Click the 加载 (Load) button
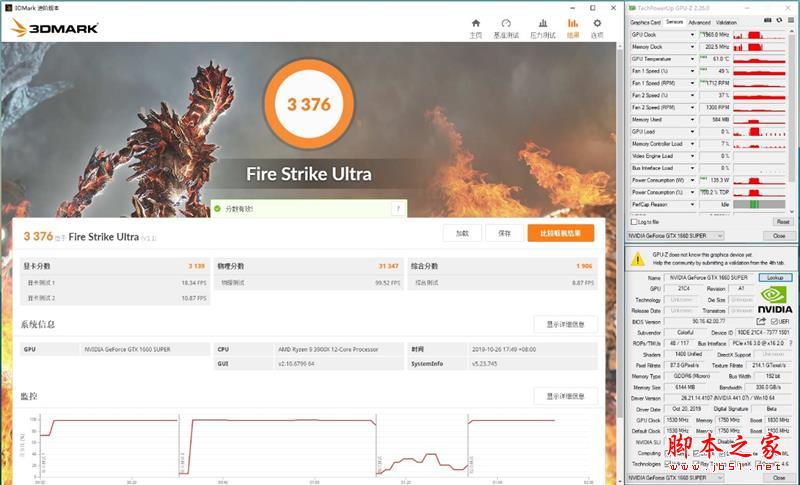This screenshot has width=800, height=485. point(462,233)
